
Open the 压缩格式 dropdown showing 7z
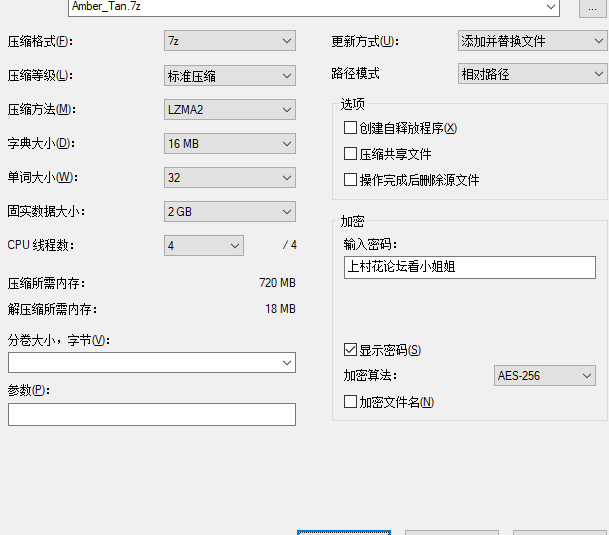pos(230,41)
